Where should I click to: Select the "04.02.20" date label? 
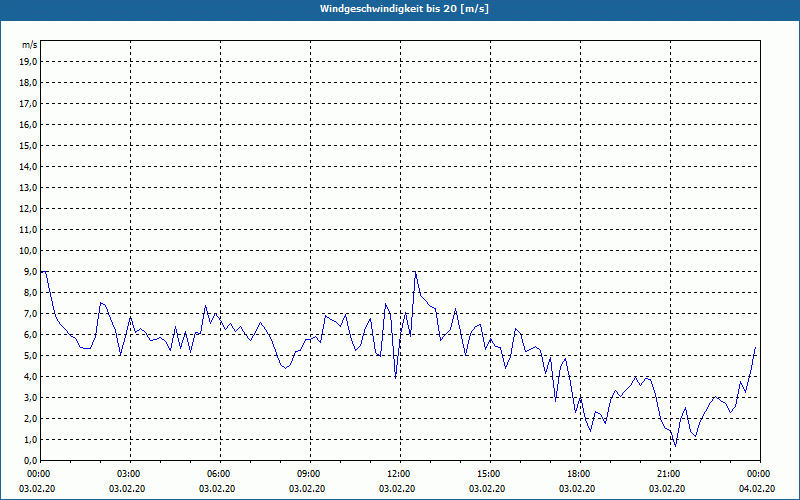[757, 489]
